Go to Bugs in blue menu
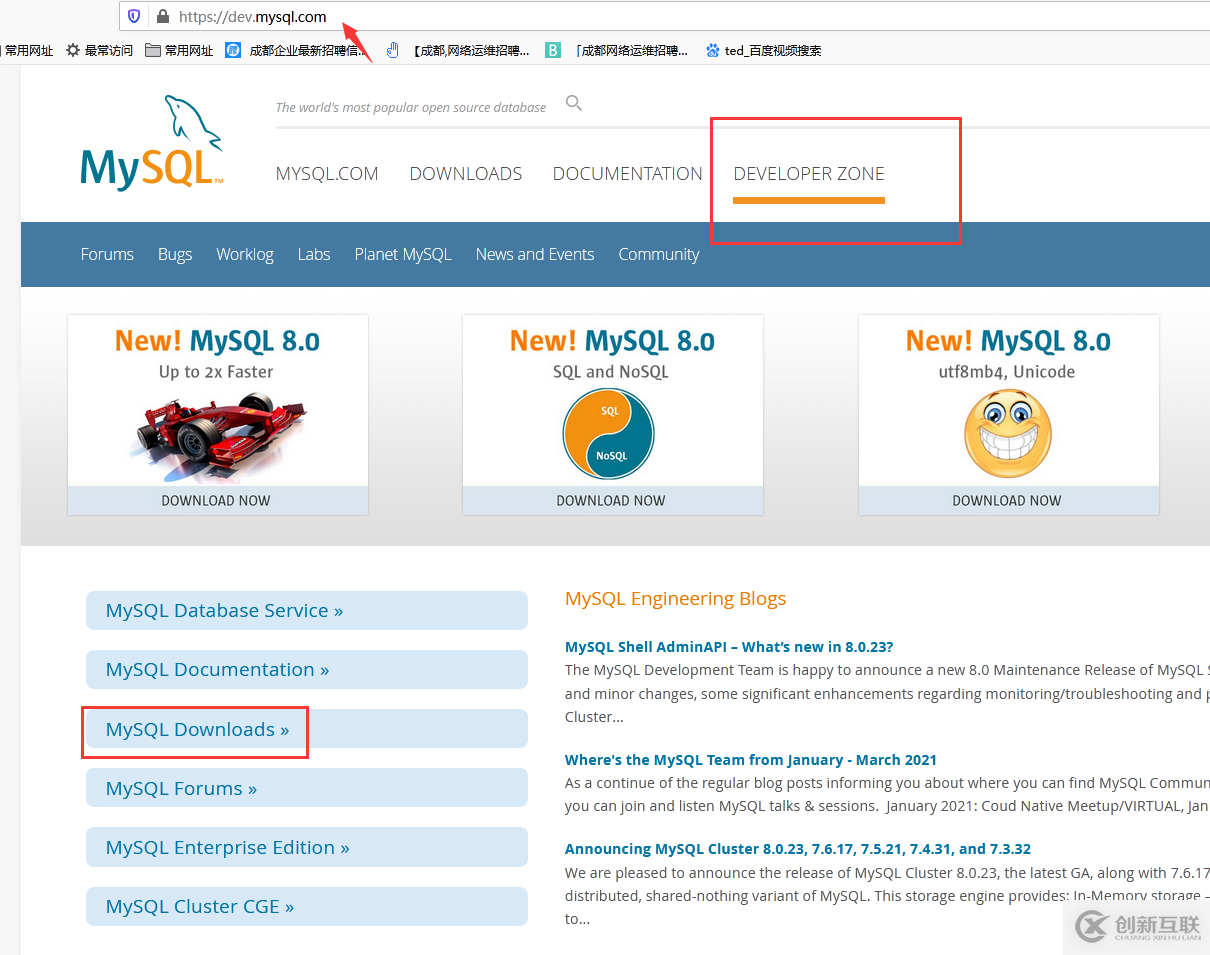1210x955 pixels. pos(175,254)
